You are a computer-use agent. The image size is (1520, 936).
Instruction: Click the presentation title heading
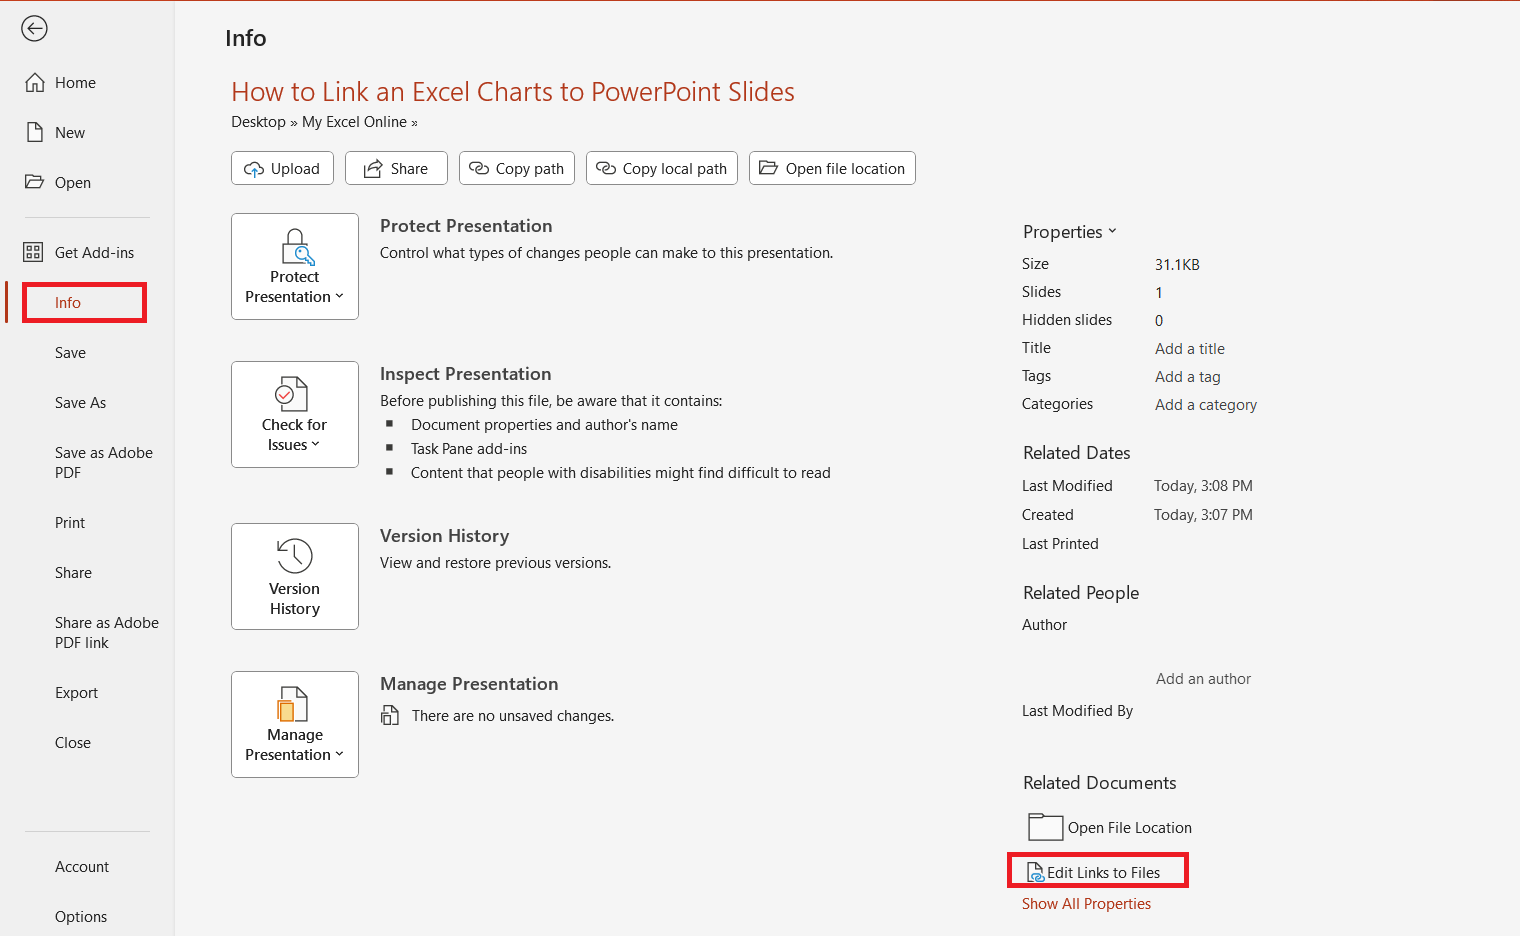(513, 92)
